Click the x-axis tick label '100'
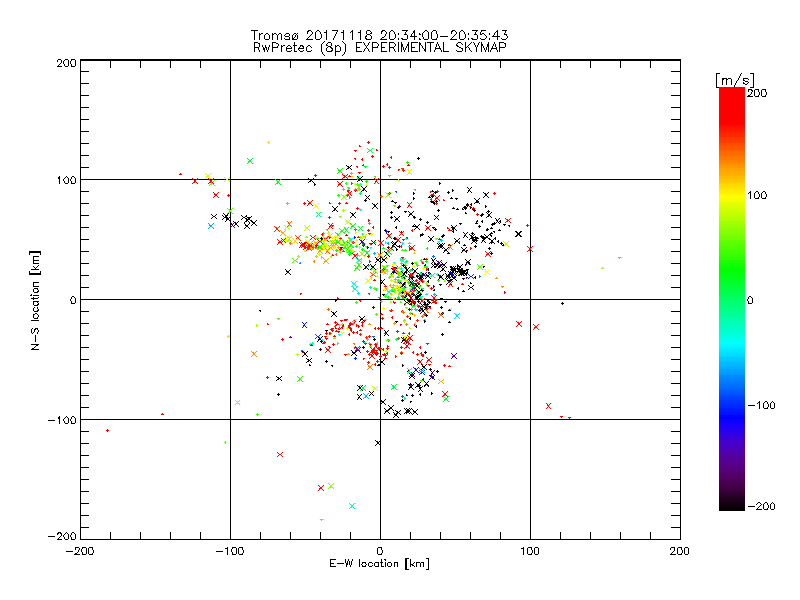Image resolution: width=800 pixels, height=600 pixels. [530, 551]
